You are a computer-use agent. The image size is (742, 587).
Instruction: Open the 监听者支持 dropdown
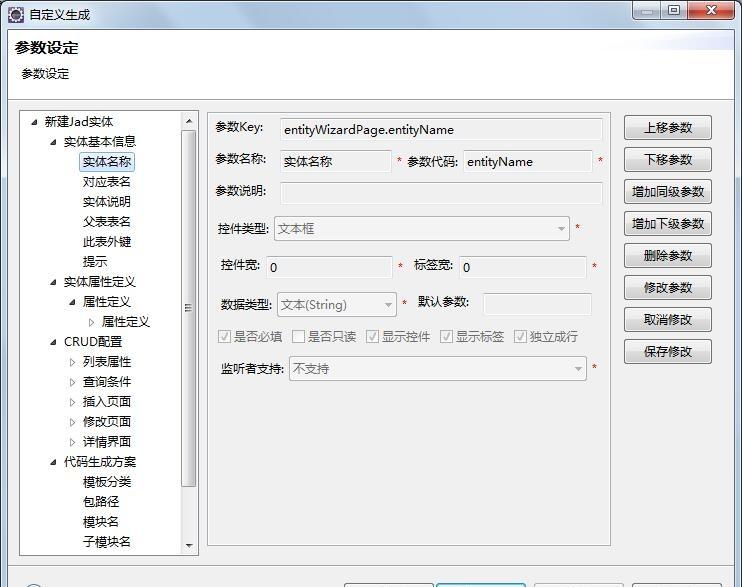438,368
